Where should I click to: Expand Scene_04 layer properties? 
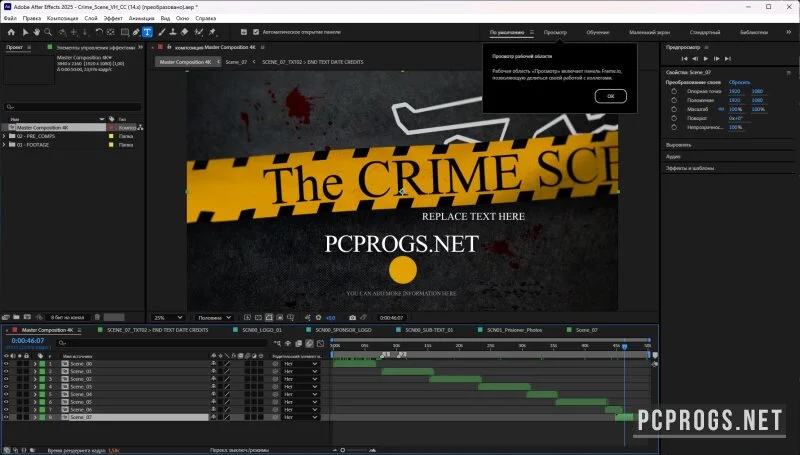point(35,394)
